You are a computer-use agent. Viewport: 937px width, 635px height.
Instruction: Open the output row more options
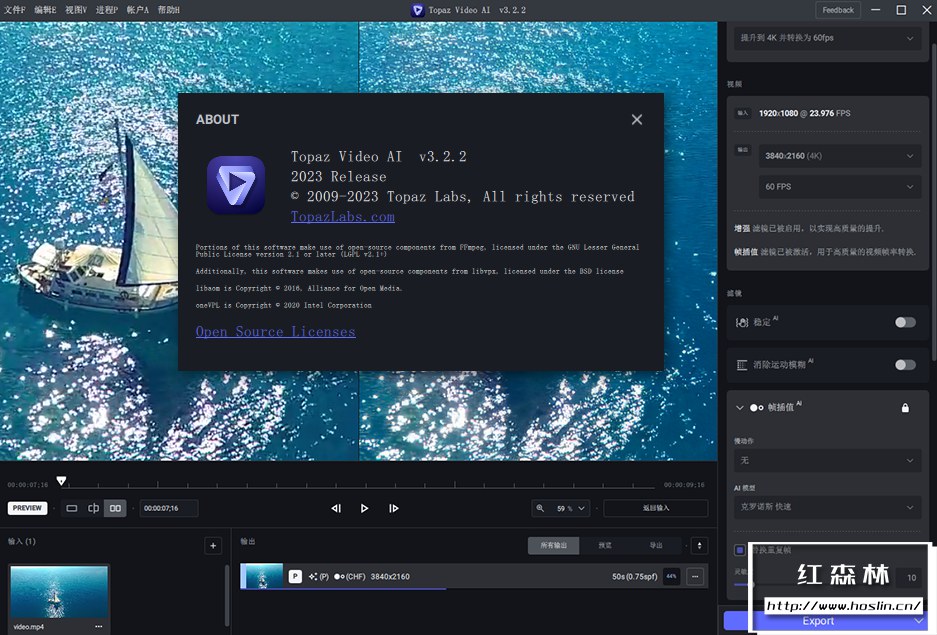click(695, 576)
